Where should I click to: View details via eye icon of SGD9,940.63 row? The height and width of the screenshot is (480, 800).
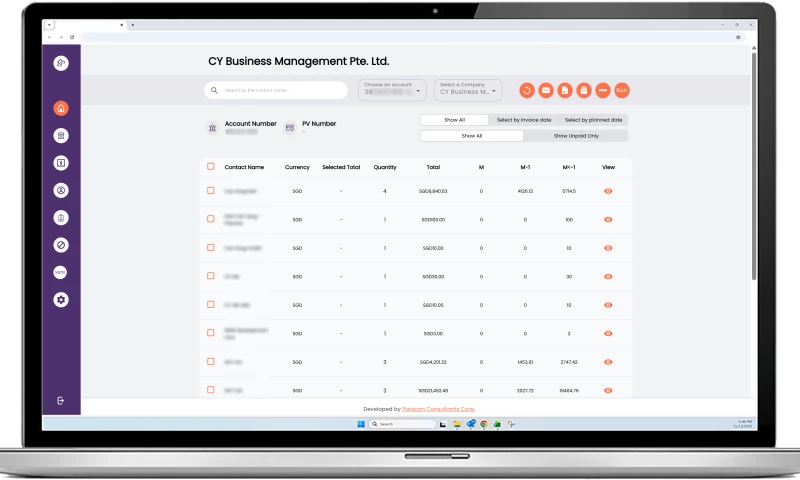point(608,191)
